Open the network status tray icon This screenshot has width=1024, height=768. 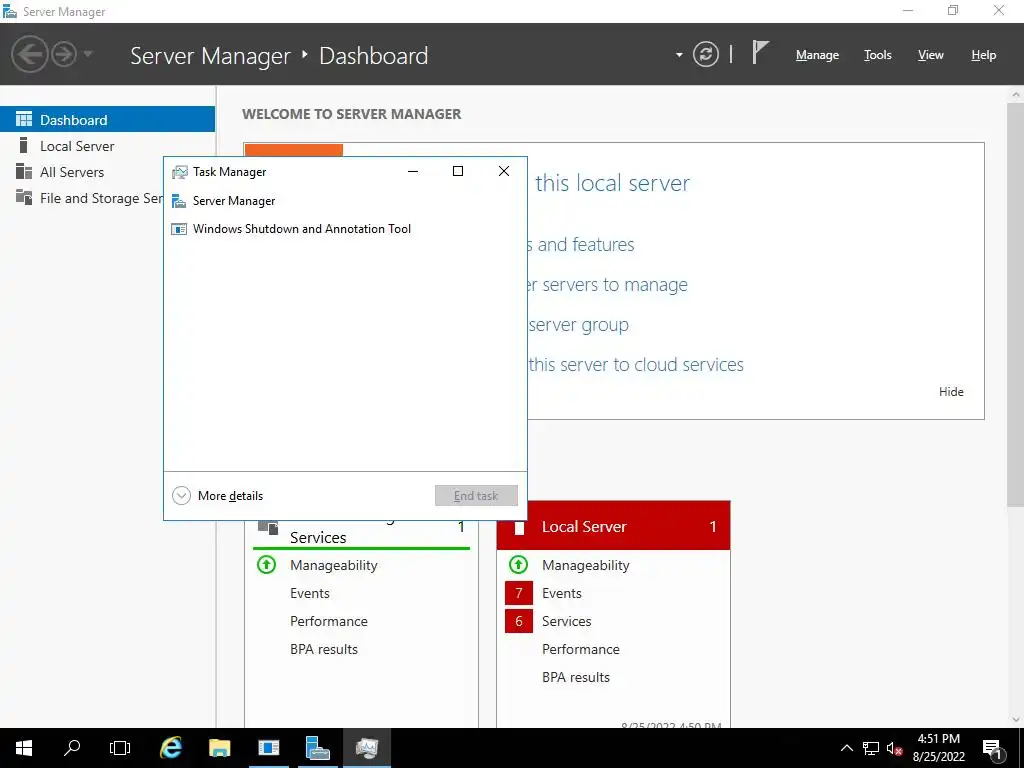pyautogui.click(x=871, y=748)
